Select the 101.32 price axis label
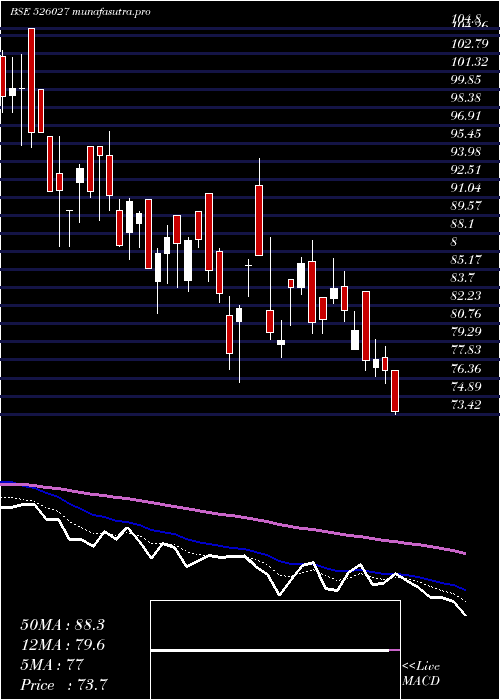 (x=469, y=62)
